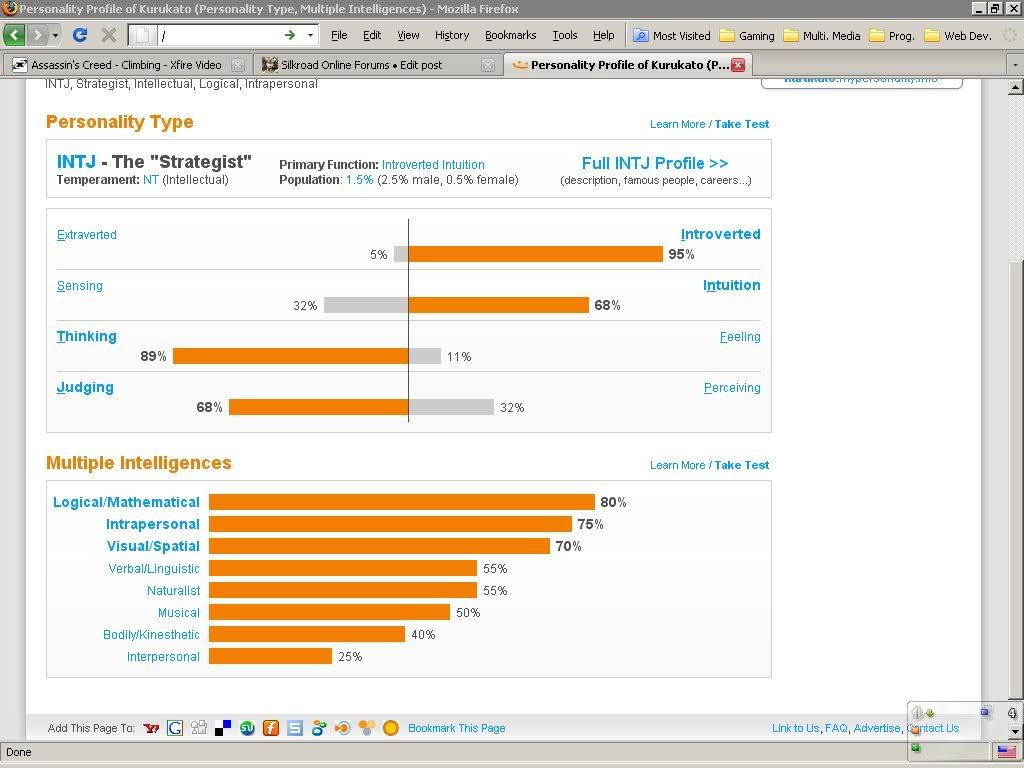Open the Tools menu
The image size is (1024, 768).
tap(564, 35)
